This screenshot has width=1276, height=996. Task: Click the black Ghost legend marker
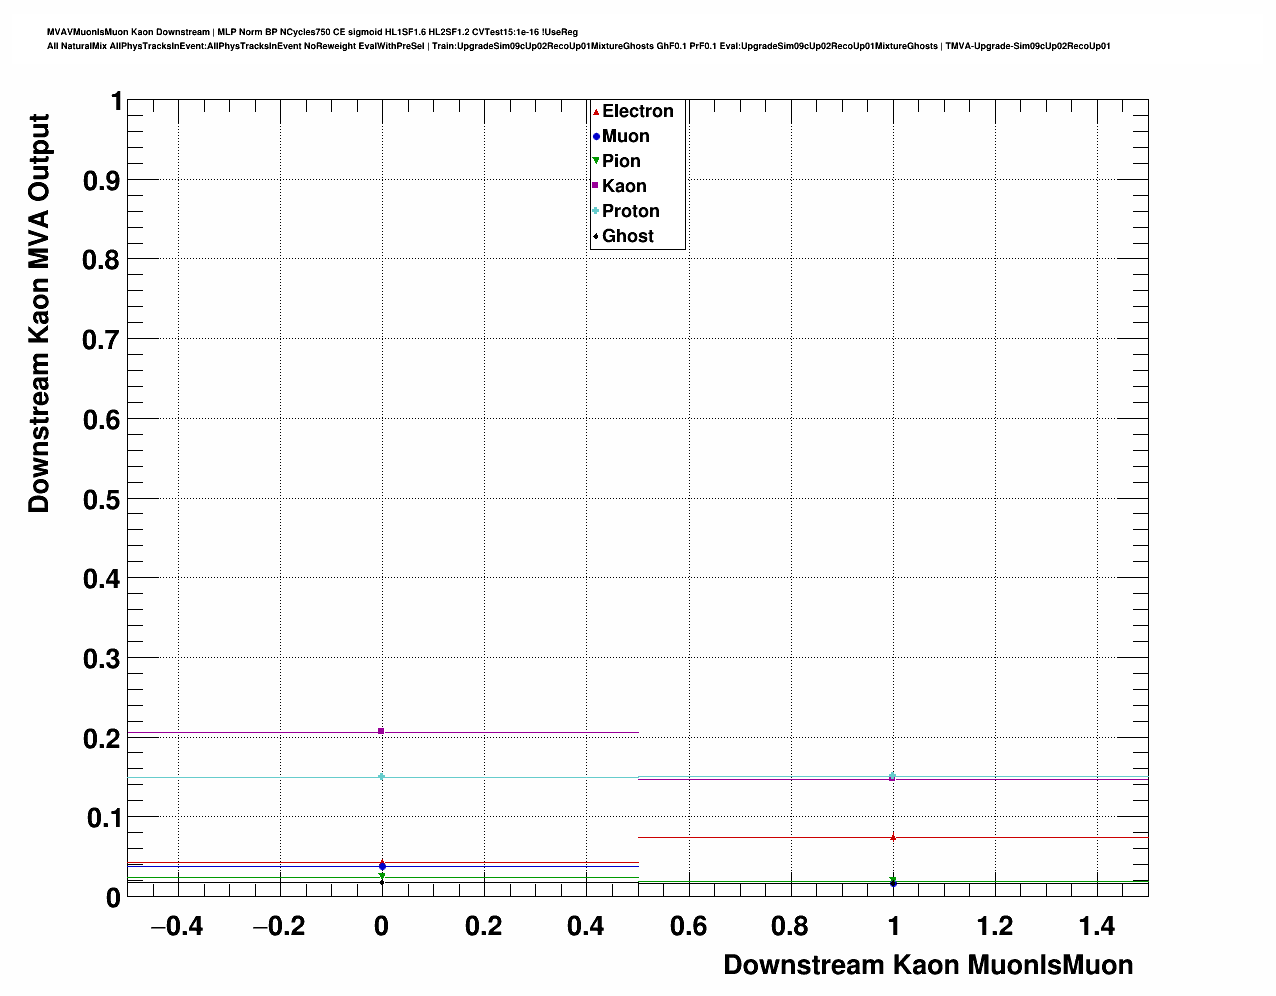[596, 236]
